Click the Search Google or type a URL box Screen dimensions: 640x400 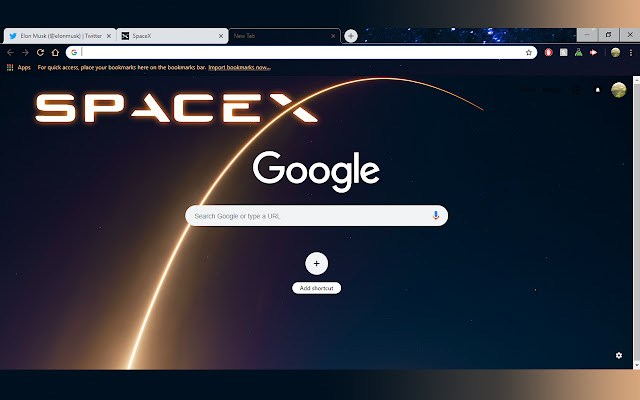[316, 216]
